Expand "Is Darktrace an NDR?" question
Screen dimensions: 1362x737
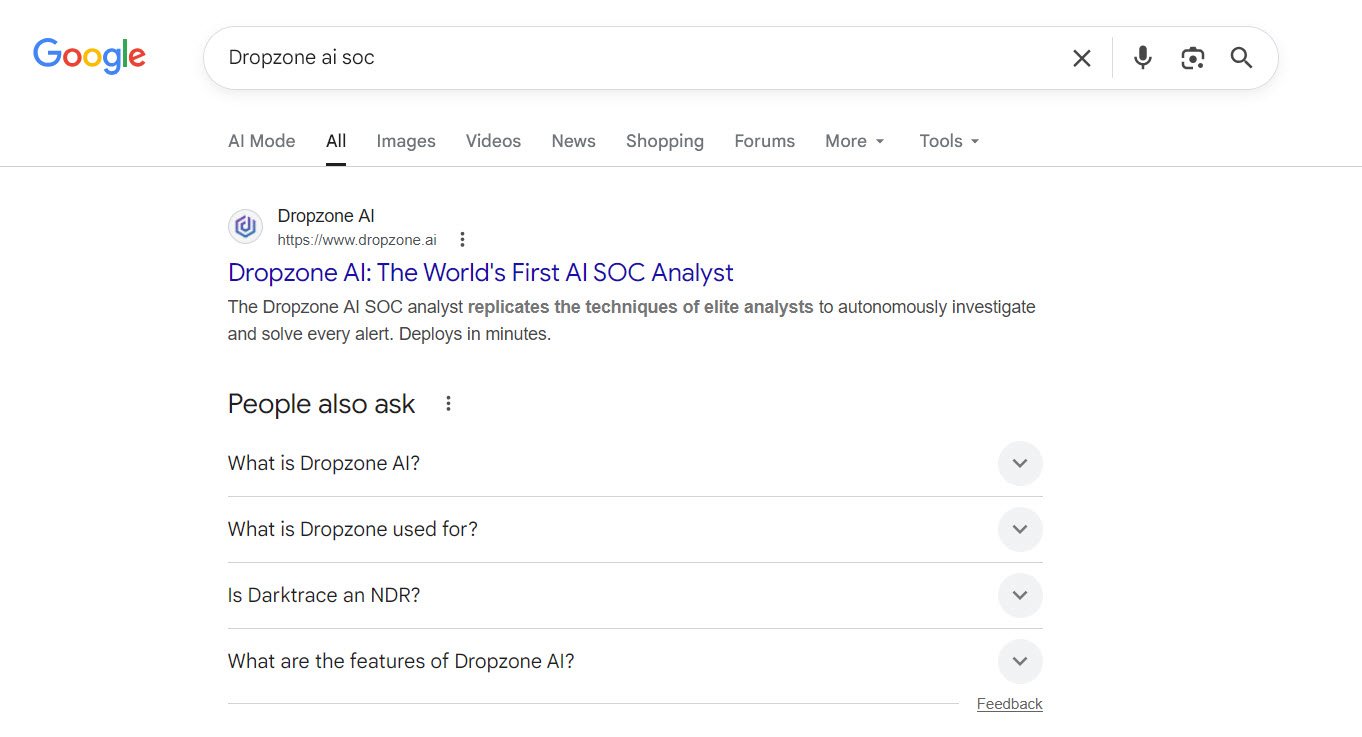pyautogui.click(x=1019, y=596)
